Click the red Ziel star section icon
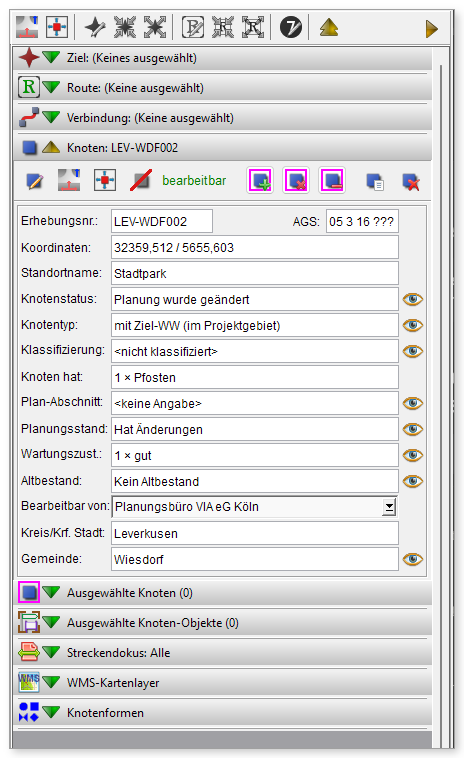 pyautogui.click(x=29, y=58)
